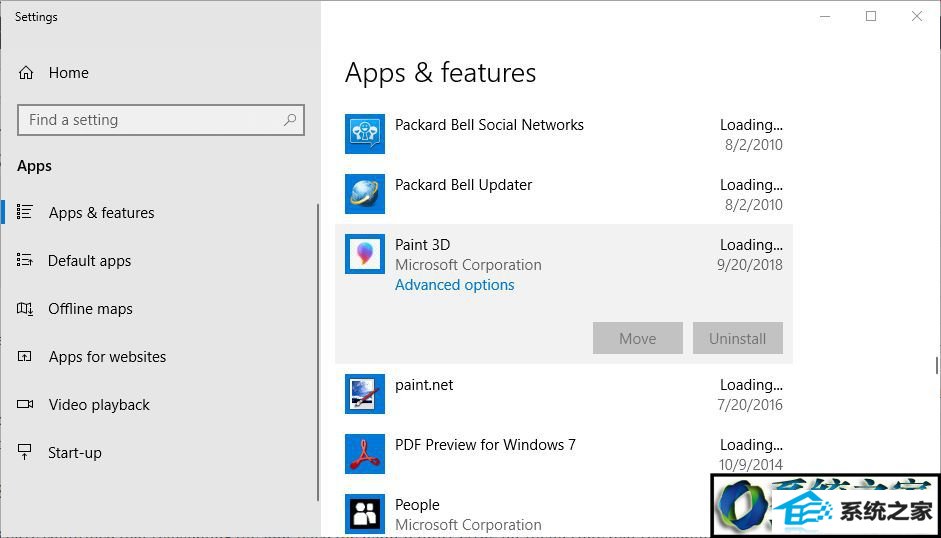
Task: Click the 9/20/2018 install date
Action: (750, 265)
